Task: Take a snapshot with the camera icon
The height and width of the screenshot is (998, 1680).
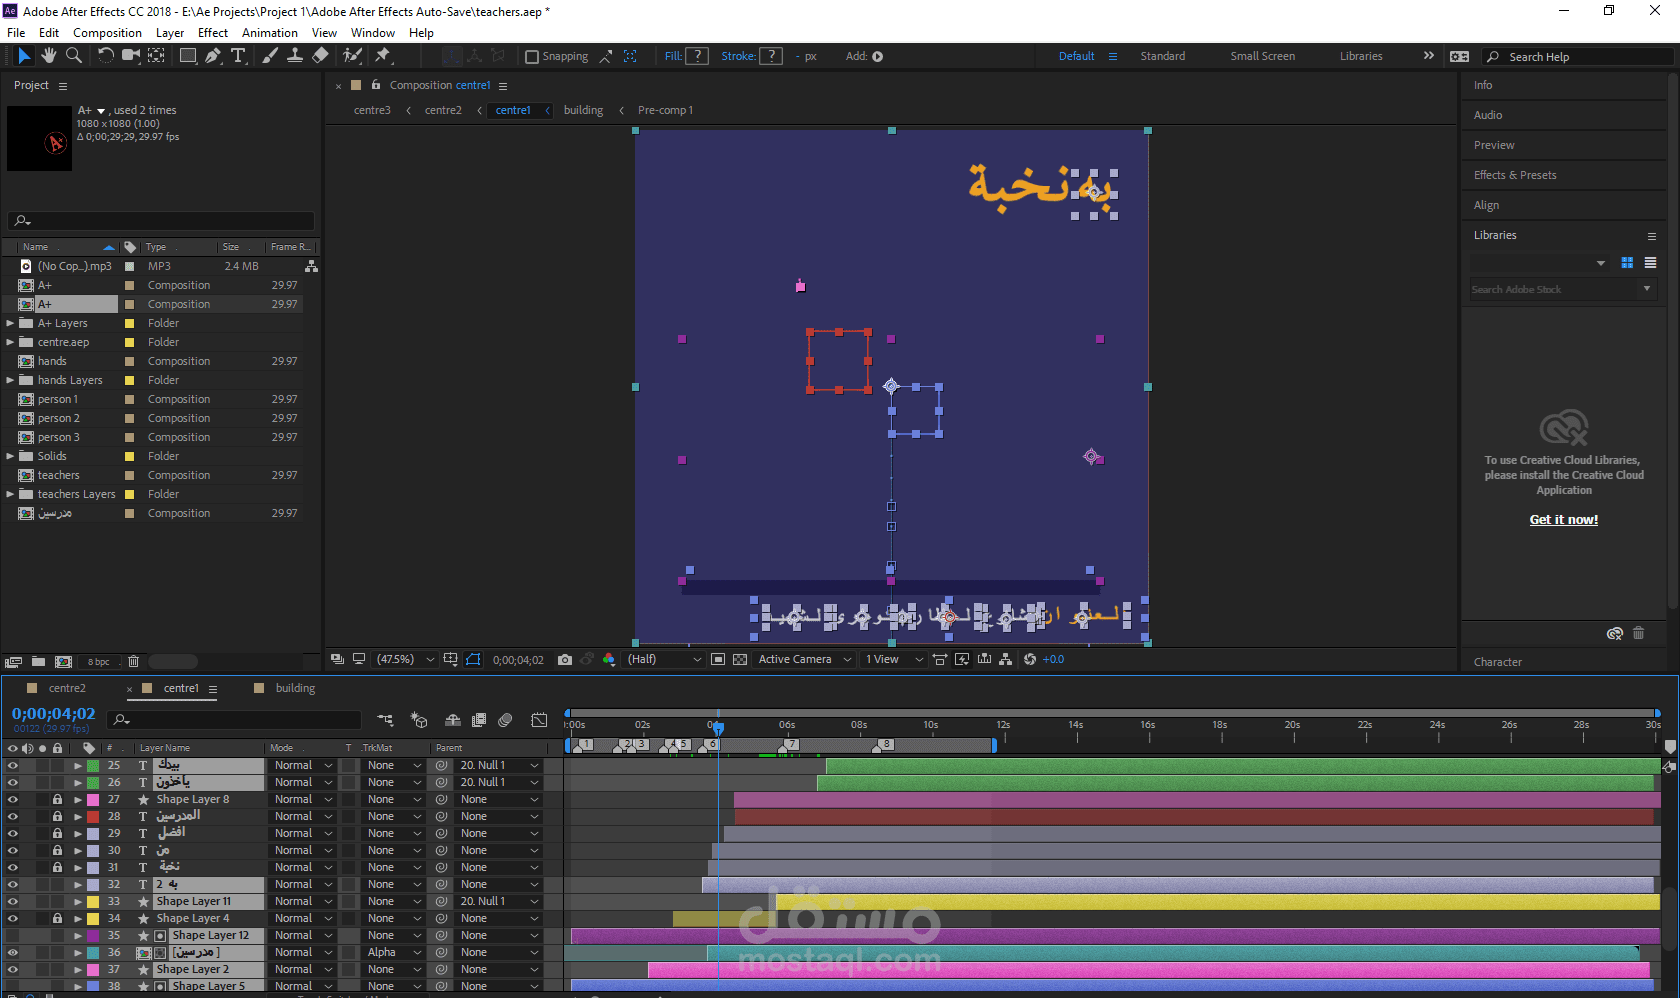Action: coord(565,660)
